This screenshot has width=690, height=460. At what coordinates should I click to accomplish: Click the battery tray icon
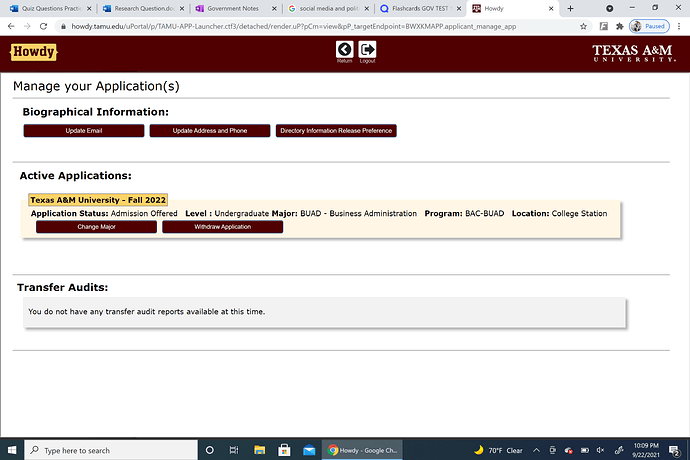pyautogui.click(x=585, y=450)
